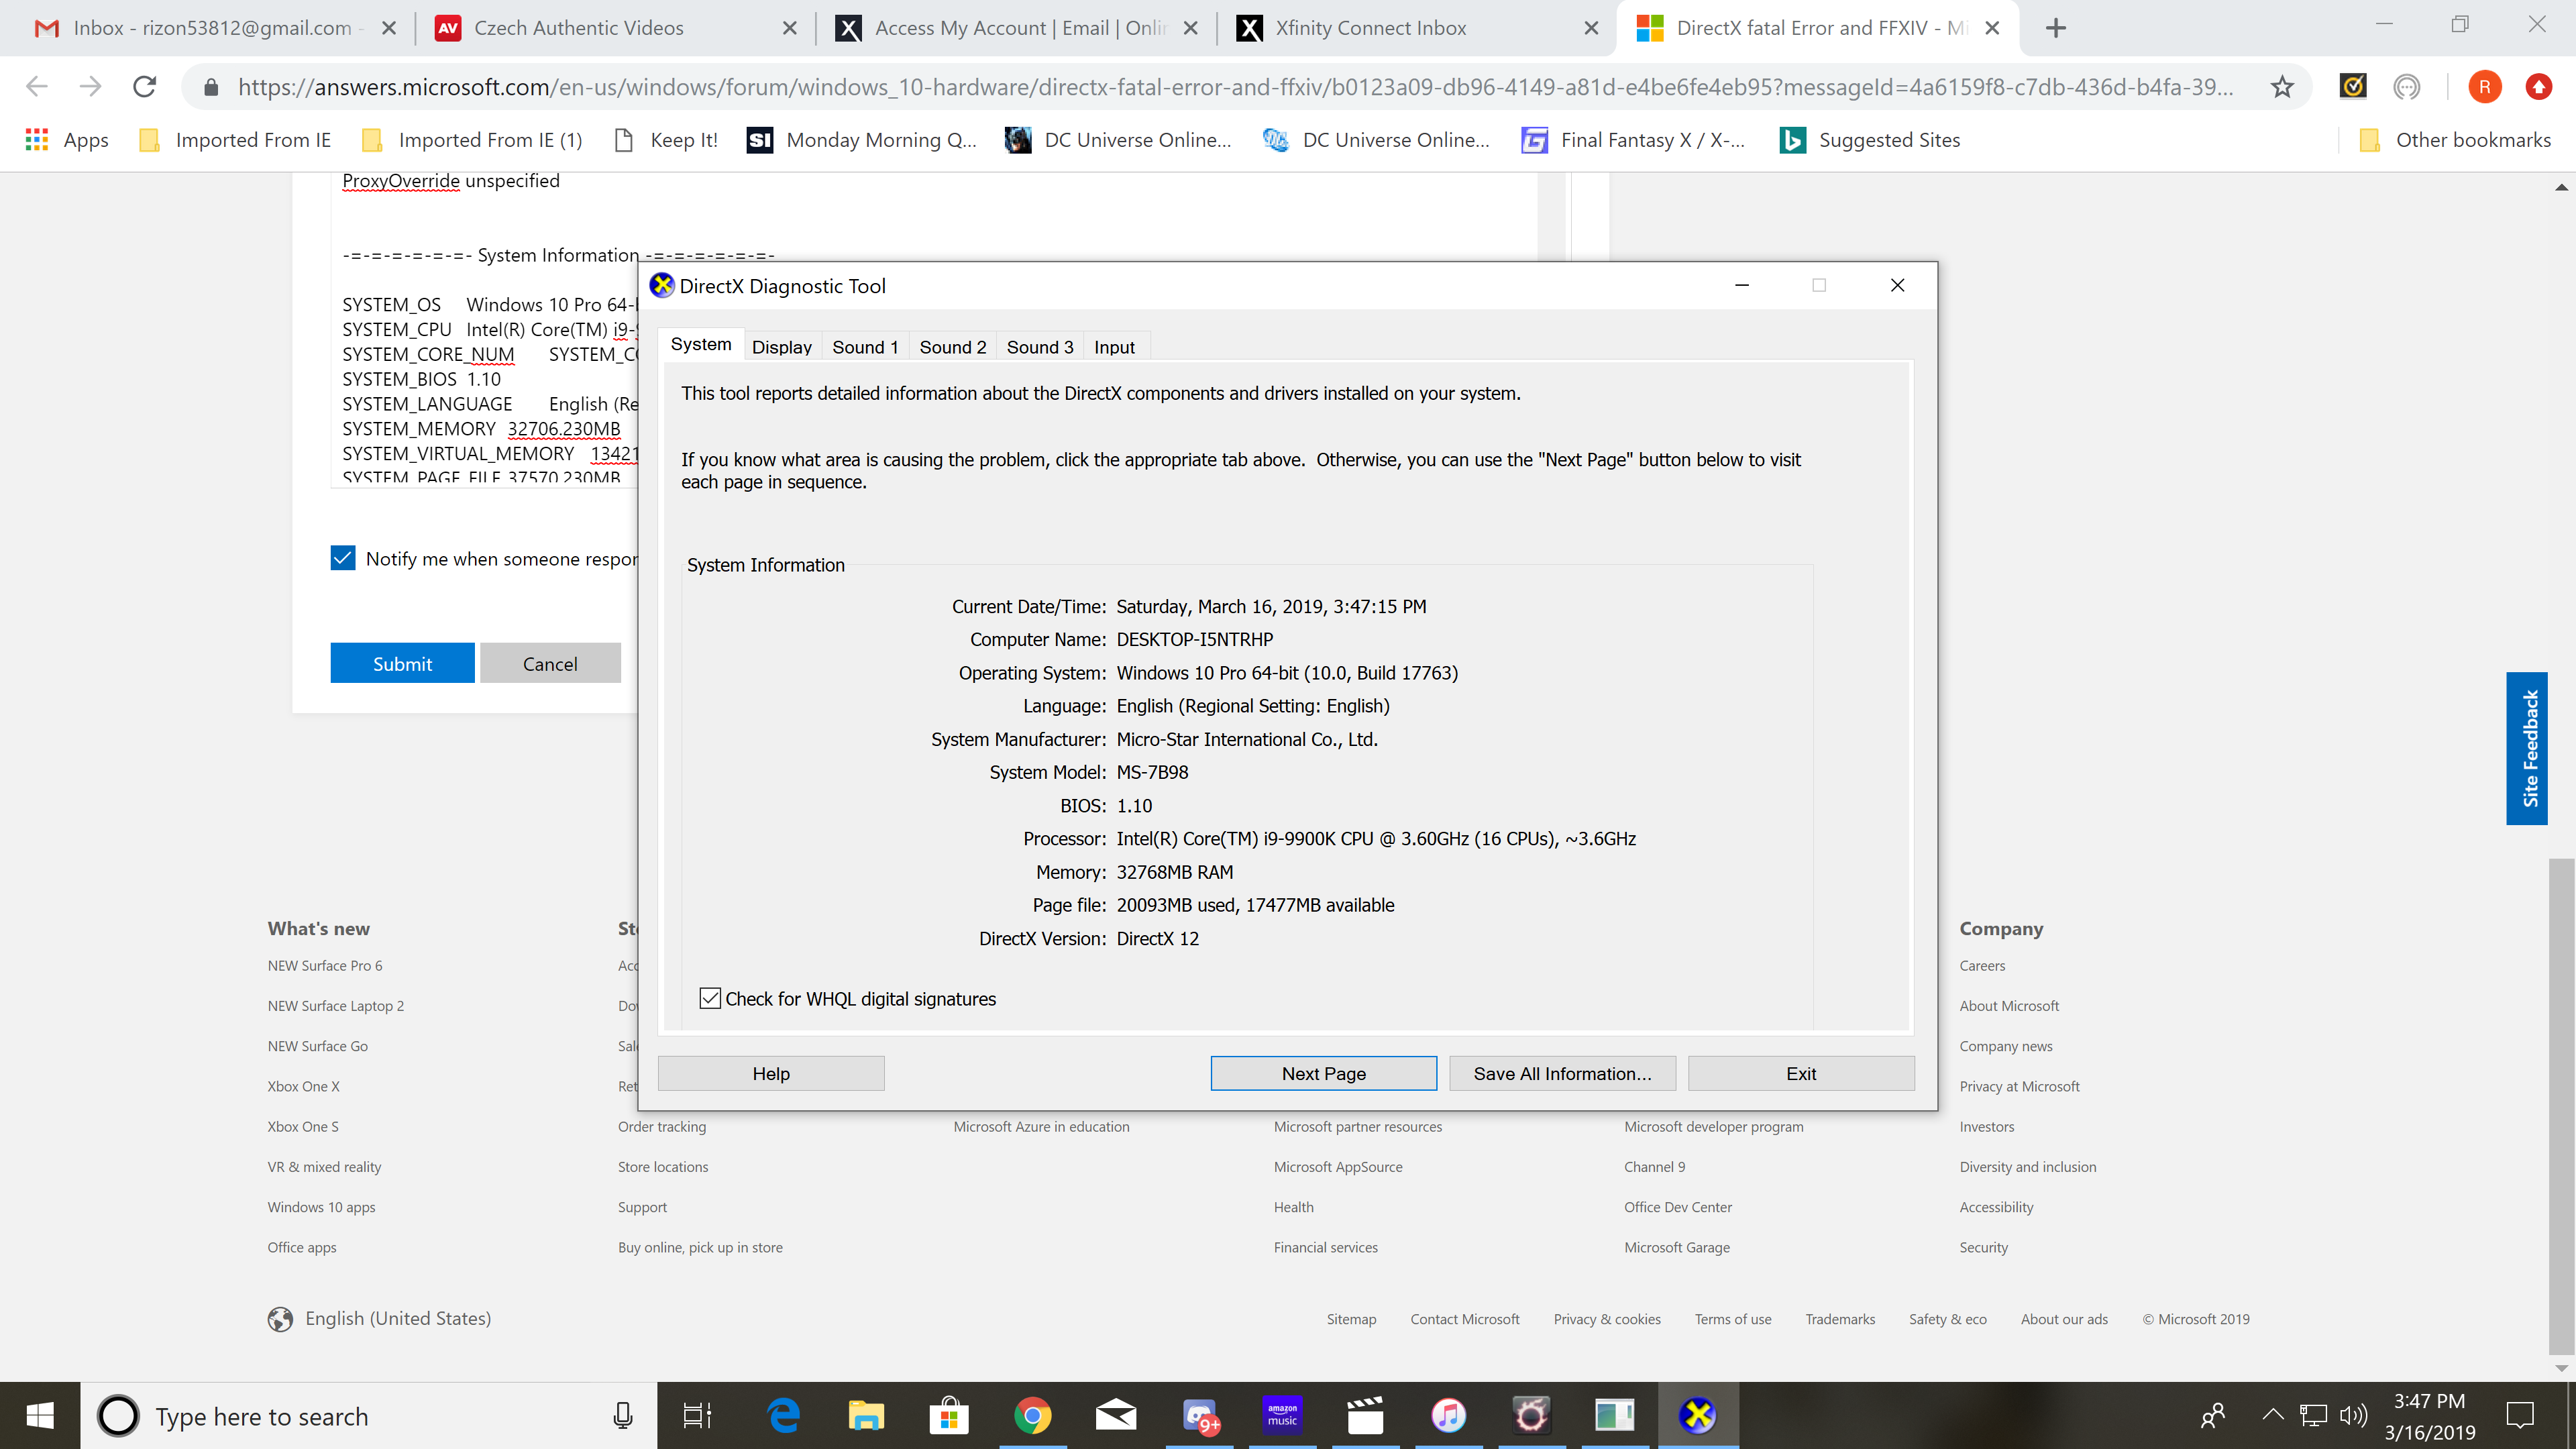Click the microphone icon in search box
The image size is (2576, 1449).
[622, 1416]
